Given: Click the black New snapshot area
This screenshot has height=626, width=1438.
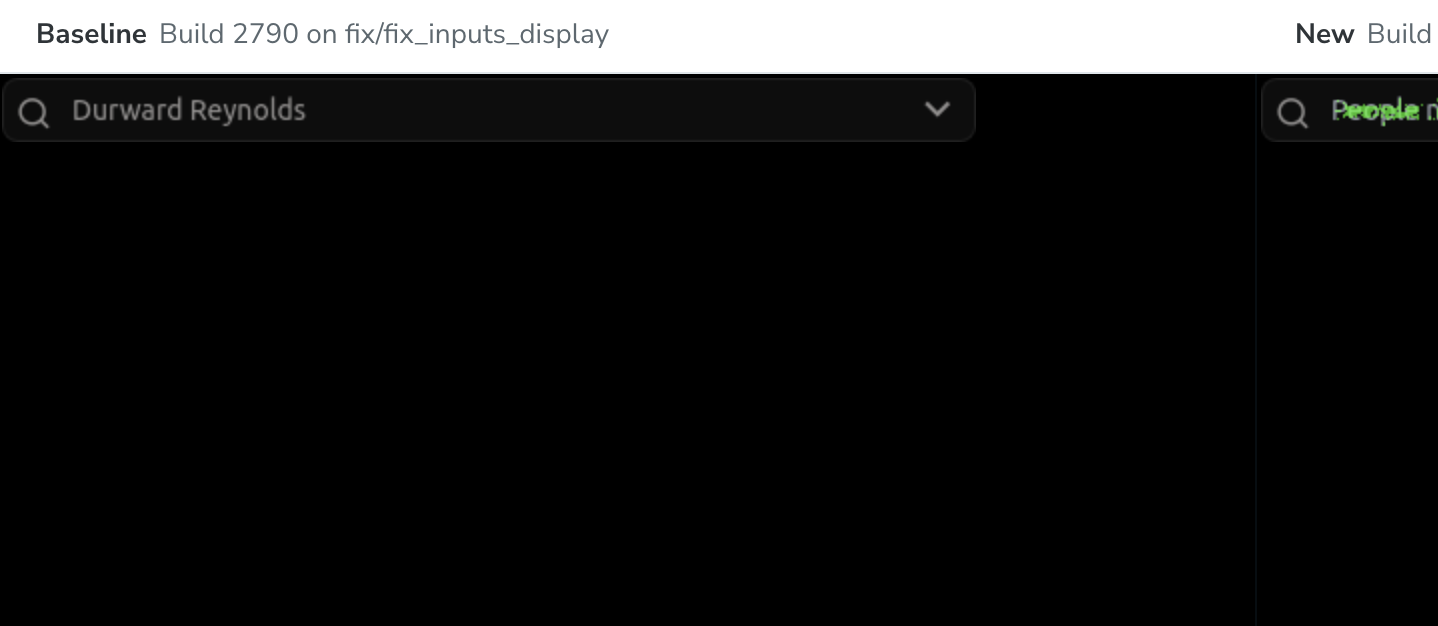Looking at the screenshot, I should [x=1348, y=385].
